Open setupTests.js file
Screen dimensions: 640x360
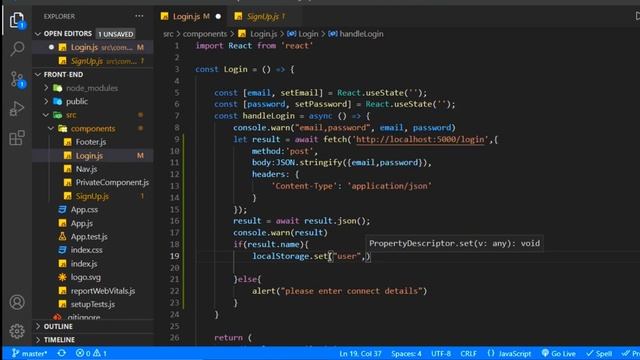[92, 304]
